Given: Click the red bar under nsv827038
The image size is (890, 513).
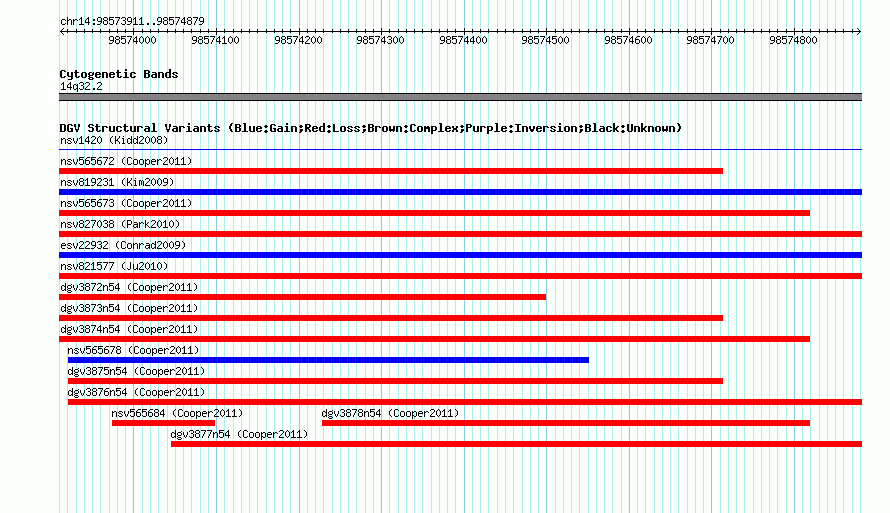Looking at the screenshot, I should 460,234.
